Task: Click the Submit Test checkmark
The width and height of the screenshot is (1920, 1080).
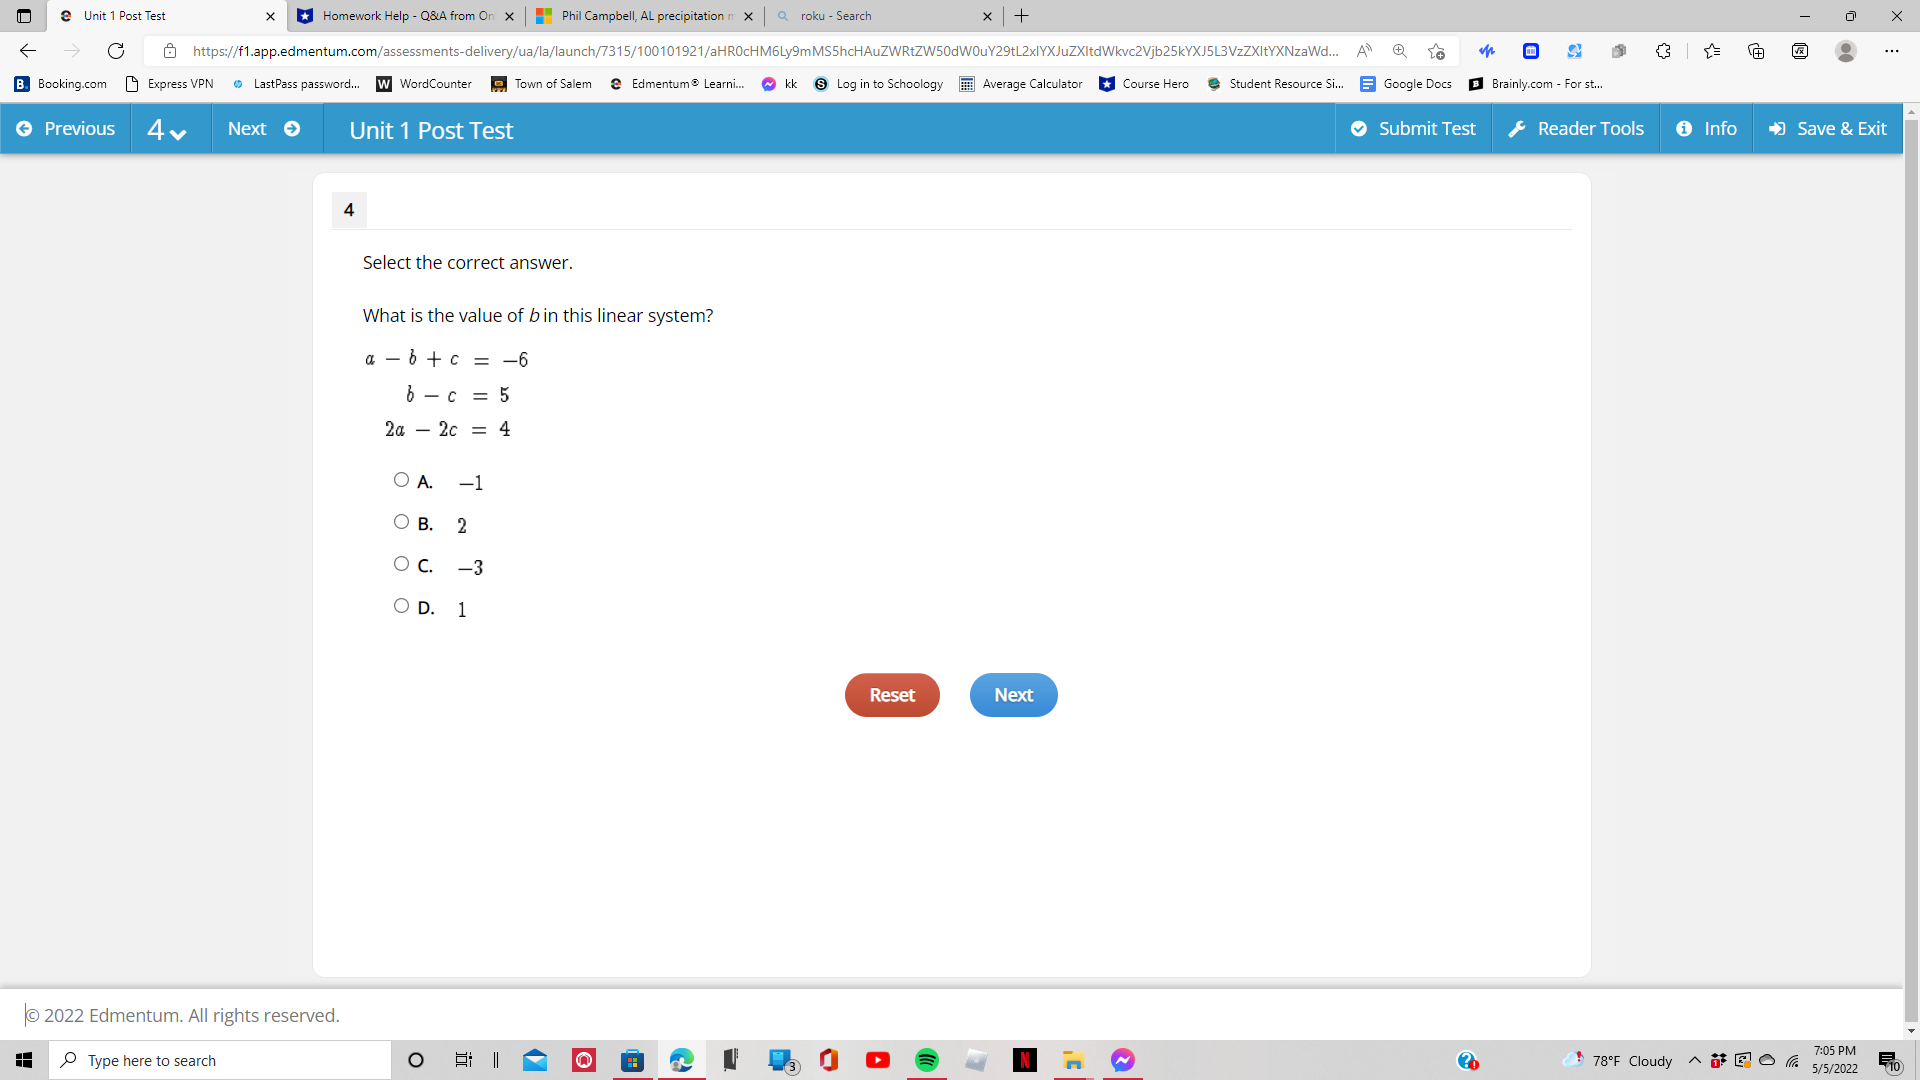Action: 1359,128
